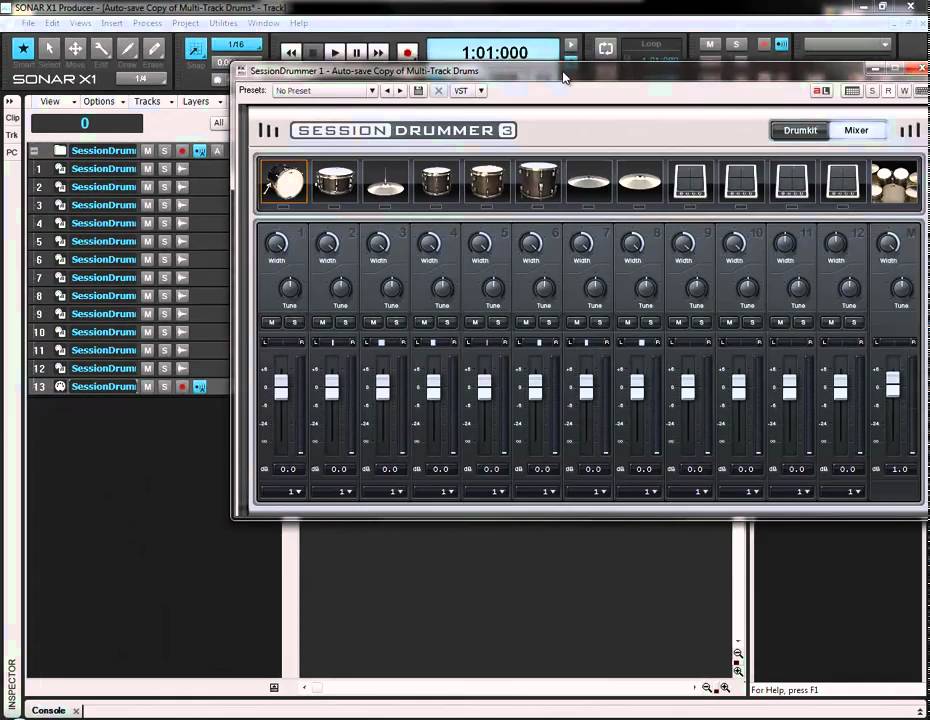Pause playback in the transport
This screenshot has width=930, height=720.
[x=357, y=53]
